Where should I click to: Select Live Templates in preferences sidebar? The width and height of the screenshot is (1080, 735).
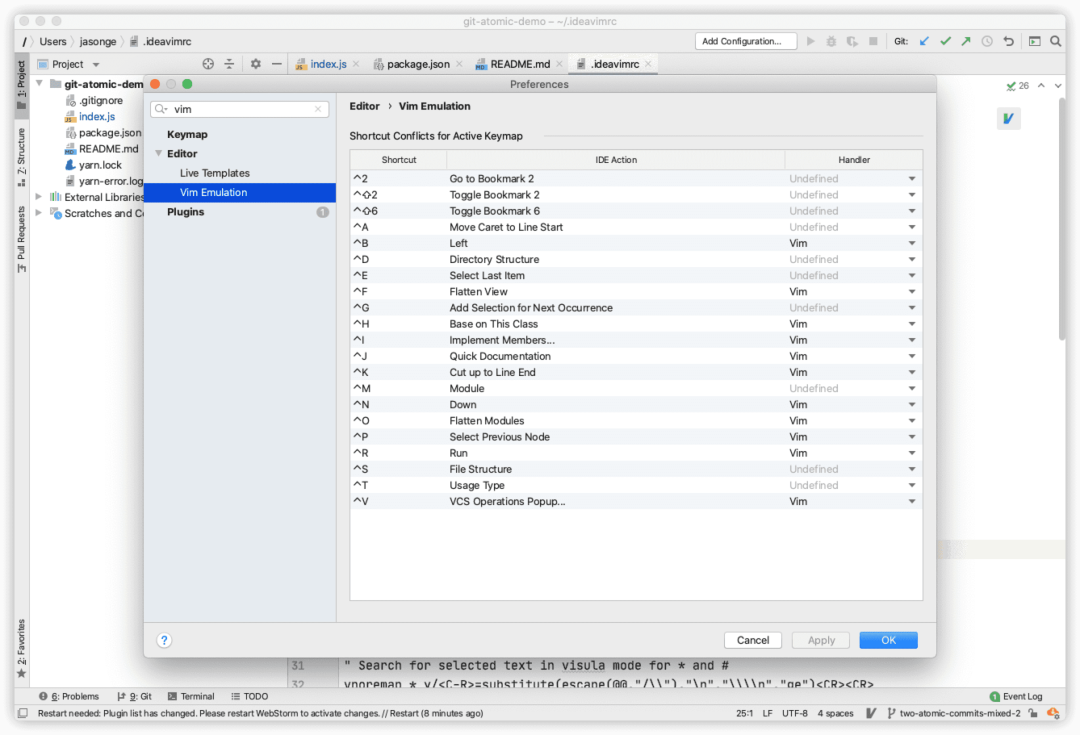(x=214, y=173)
